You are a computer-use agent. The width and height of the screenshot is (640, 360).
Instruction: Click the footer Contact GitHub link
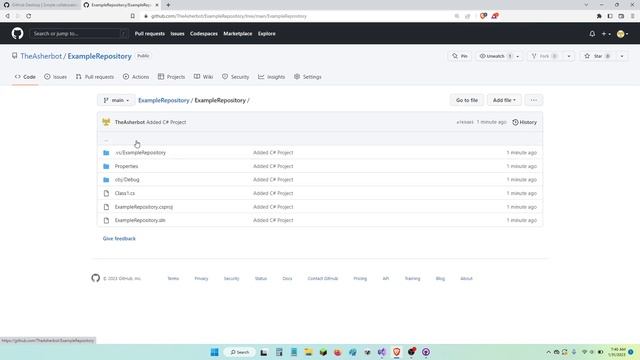pos(323,278)
